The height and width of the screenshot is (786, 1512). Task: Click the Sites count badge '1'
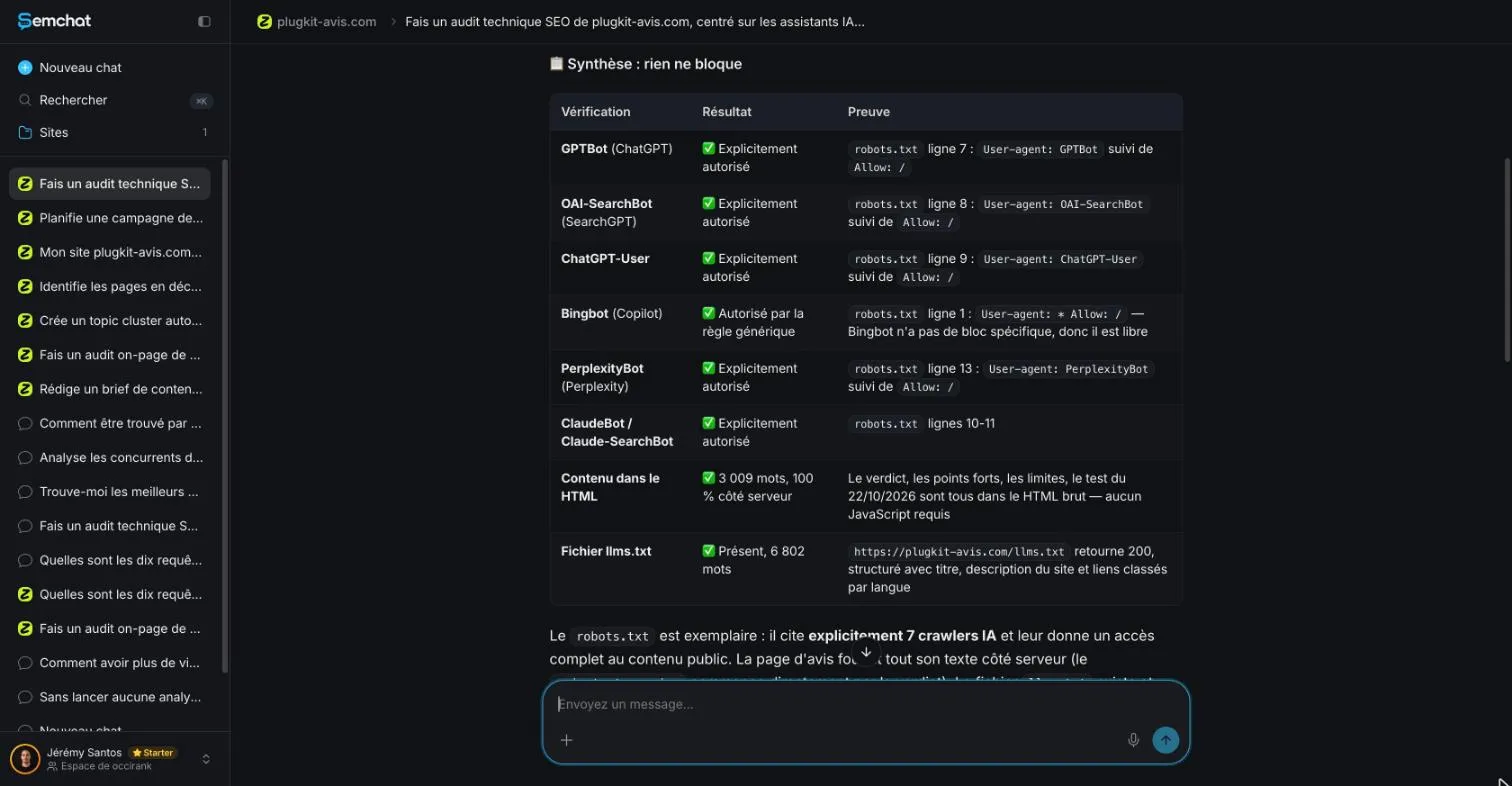pos(205,132)
